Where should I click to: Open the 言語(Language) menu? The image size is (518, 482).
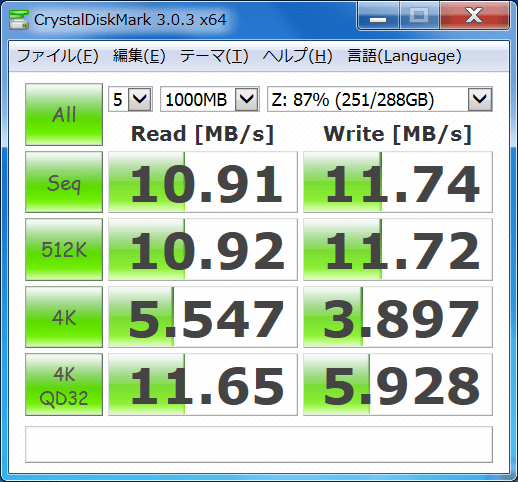point(404,56)
